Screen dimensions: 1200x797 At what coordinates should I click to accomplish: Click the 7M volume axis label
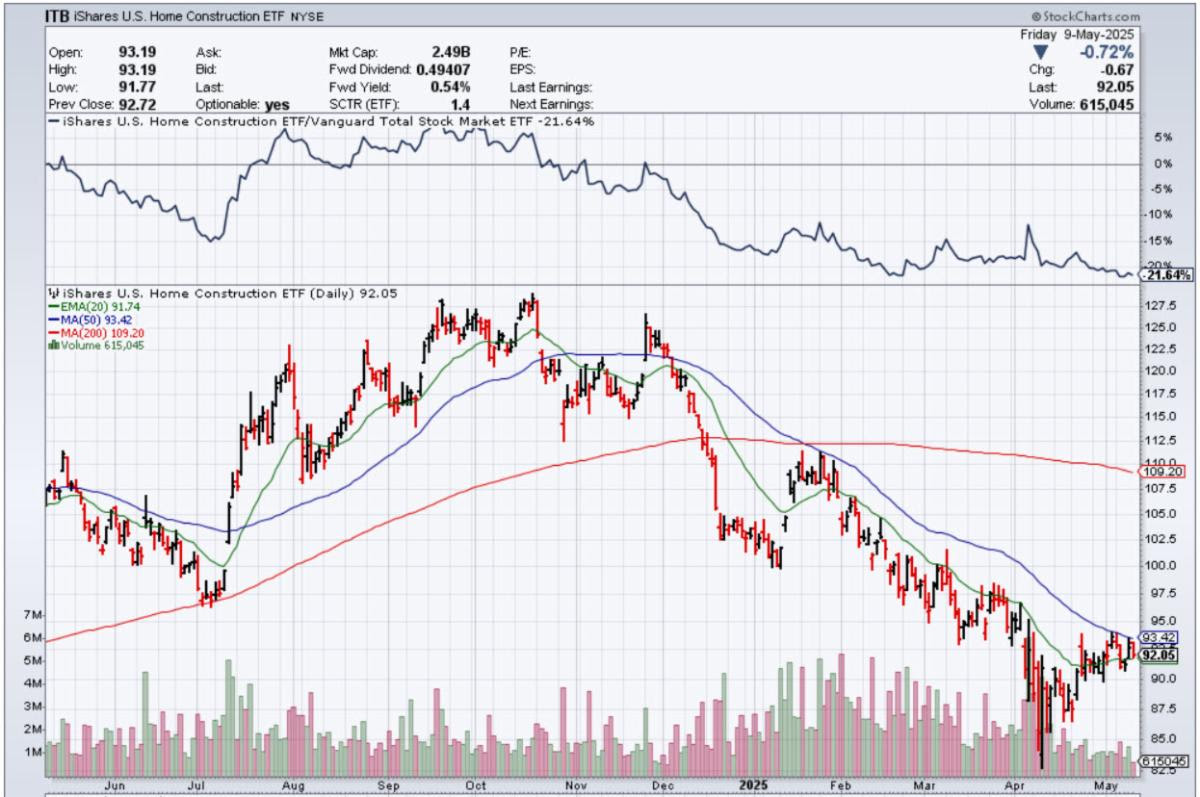[x=33, y=614]
